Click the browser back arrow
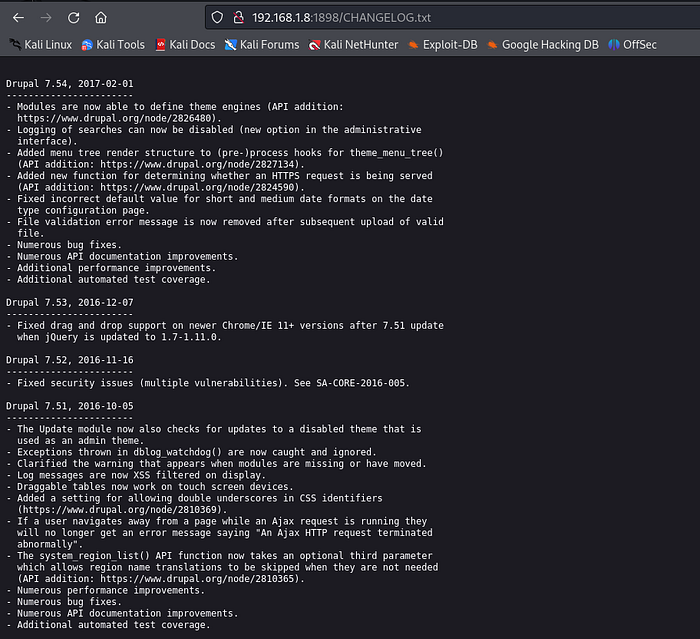Viewport: 700px width, 639px height. click(18, 18)
